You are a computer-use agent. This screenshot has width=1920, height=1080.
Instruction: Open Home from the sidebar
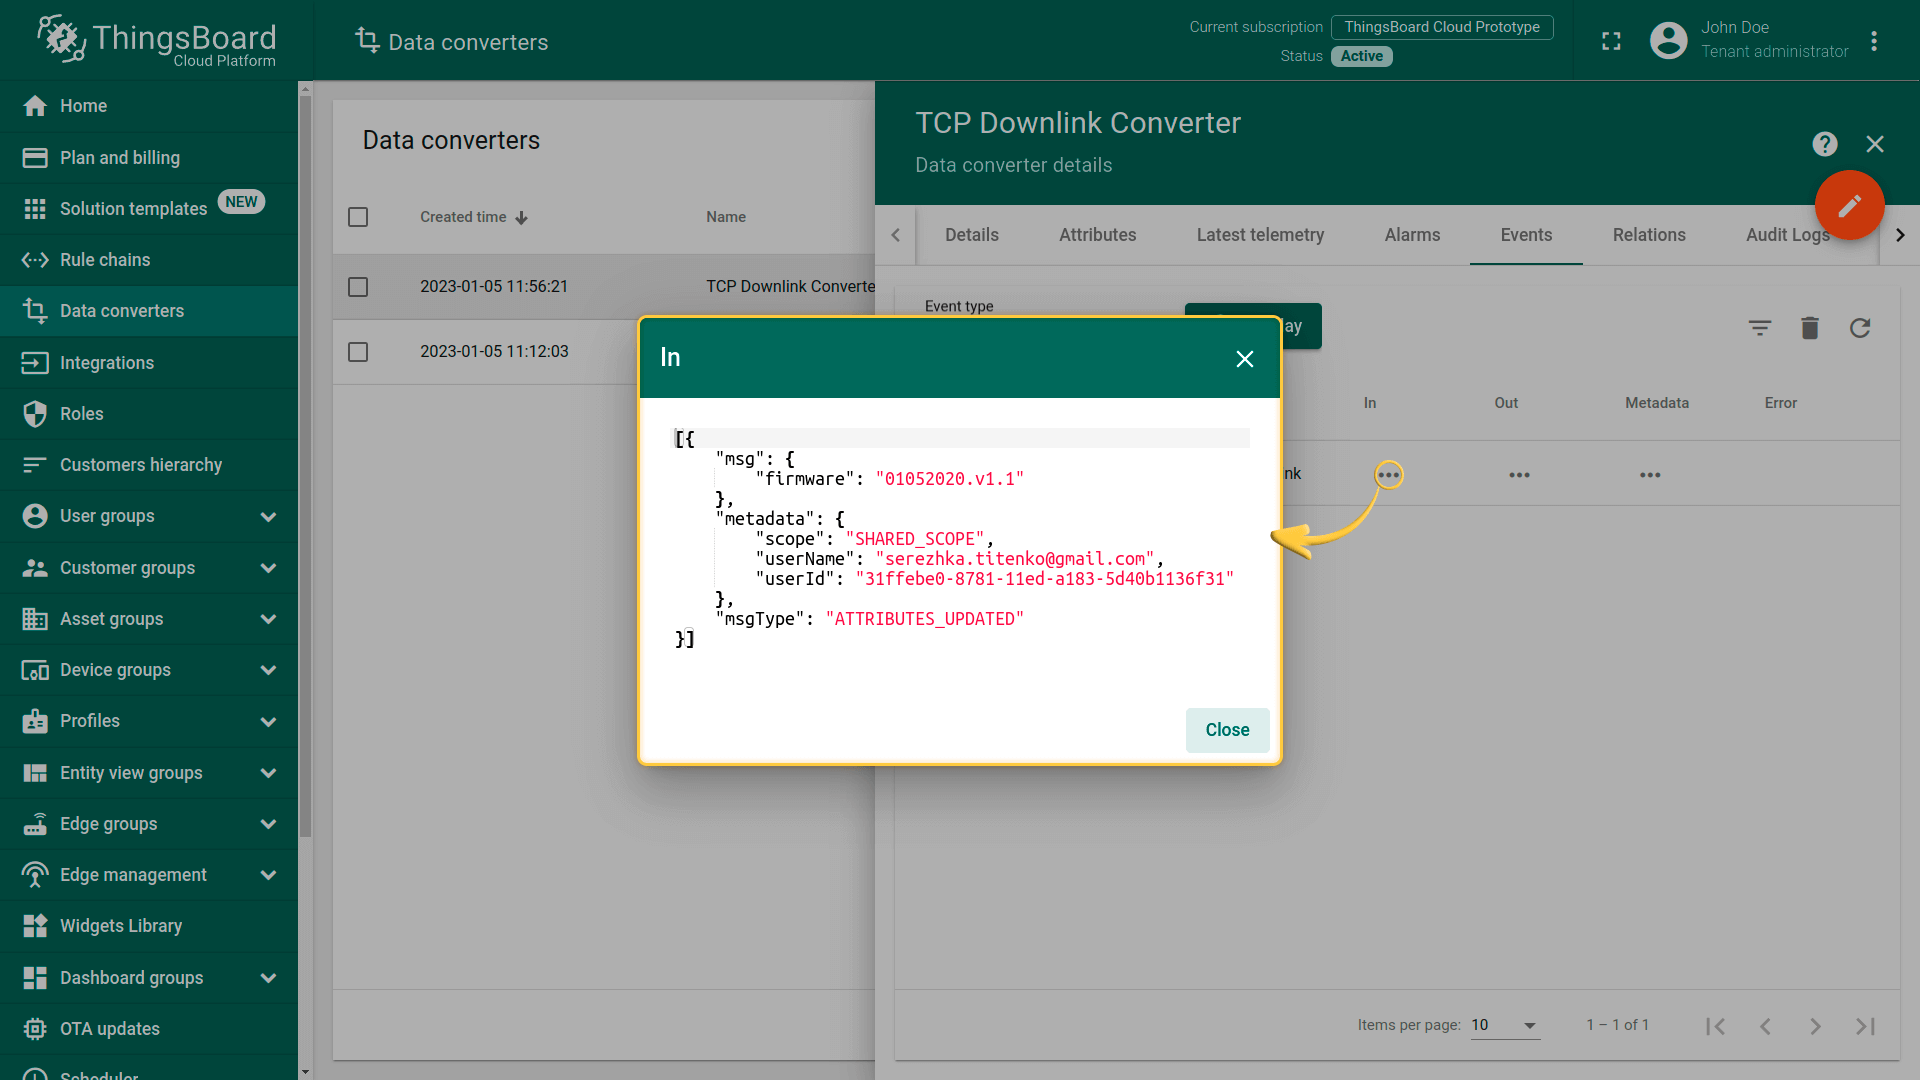click(x=149, y=106)
